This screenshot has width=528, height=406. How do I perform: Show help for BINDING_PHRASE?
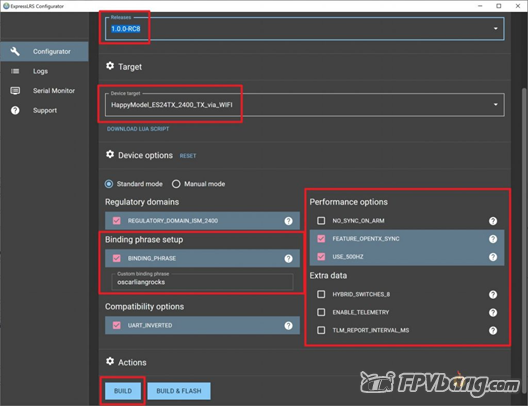pyautogui.click(x=288, y=259)
